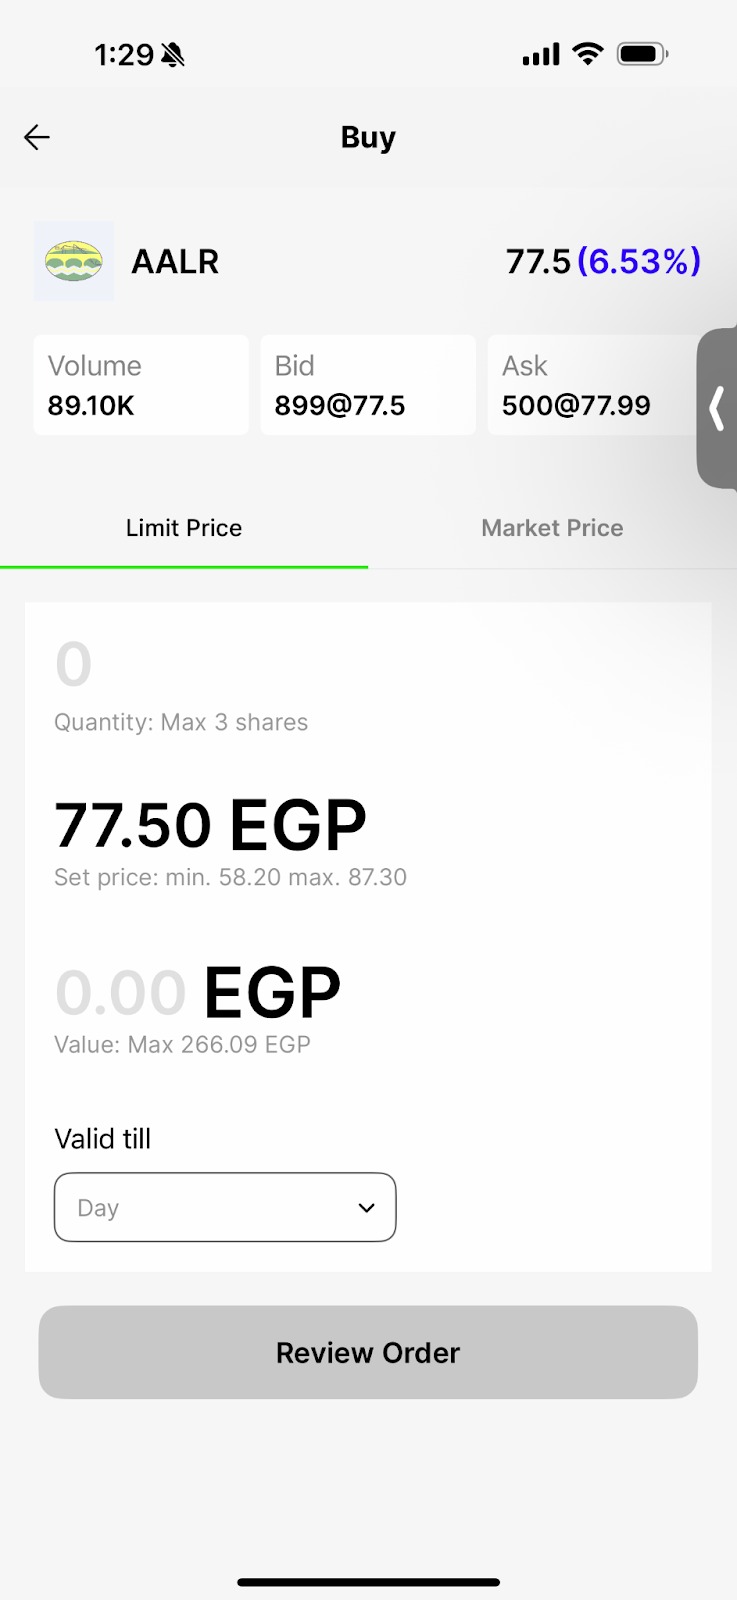Tap the muted bell status icon
The height and width of the screenshot is (1600, 737).
pyautogui.click(x=173, y=55)
